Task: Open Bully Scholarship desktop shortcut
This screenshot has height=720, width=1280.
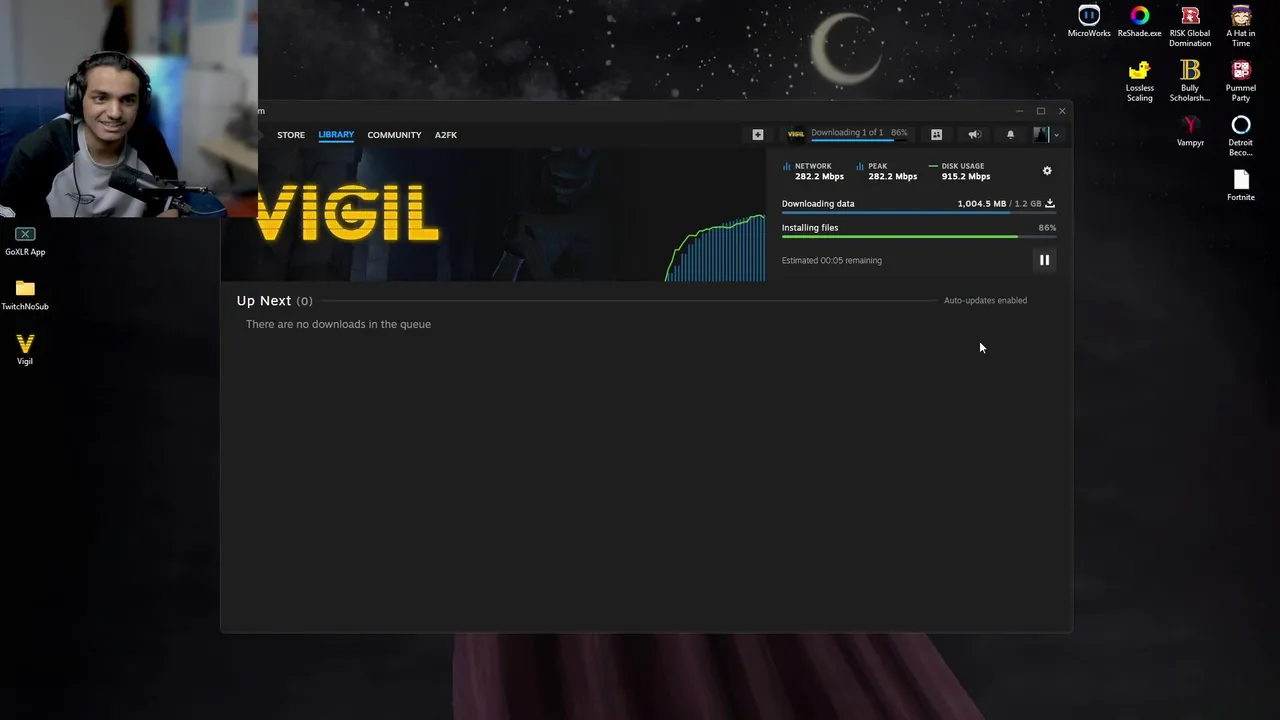Action: (1190, 81)
